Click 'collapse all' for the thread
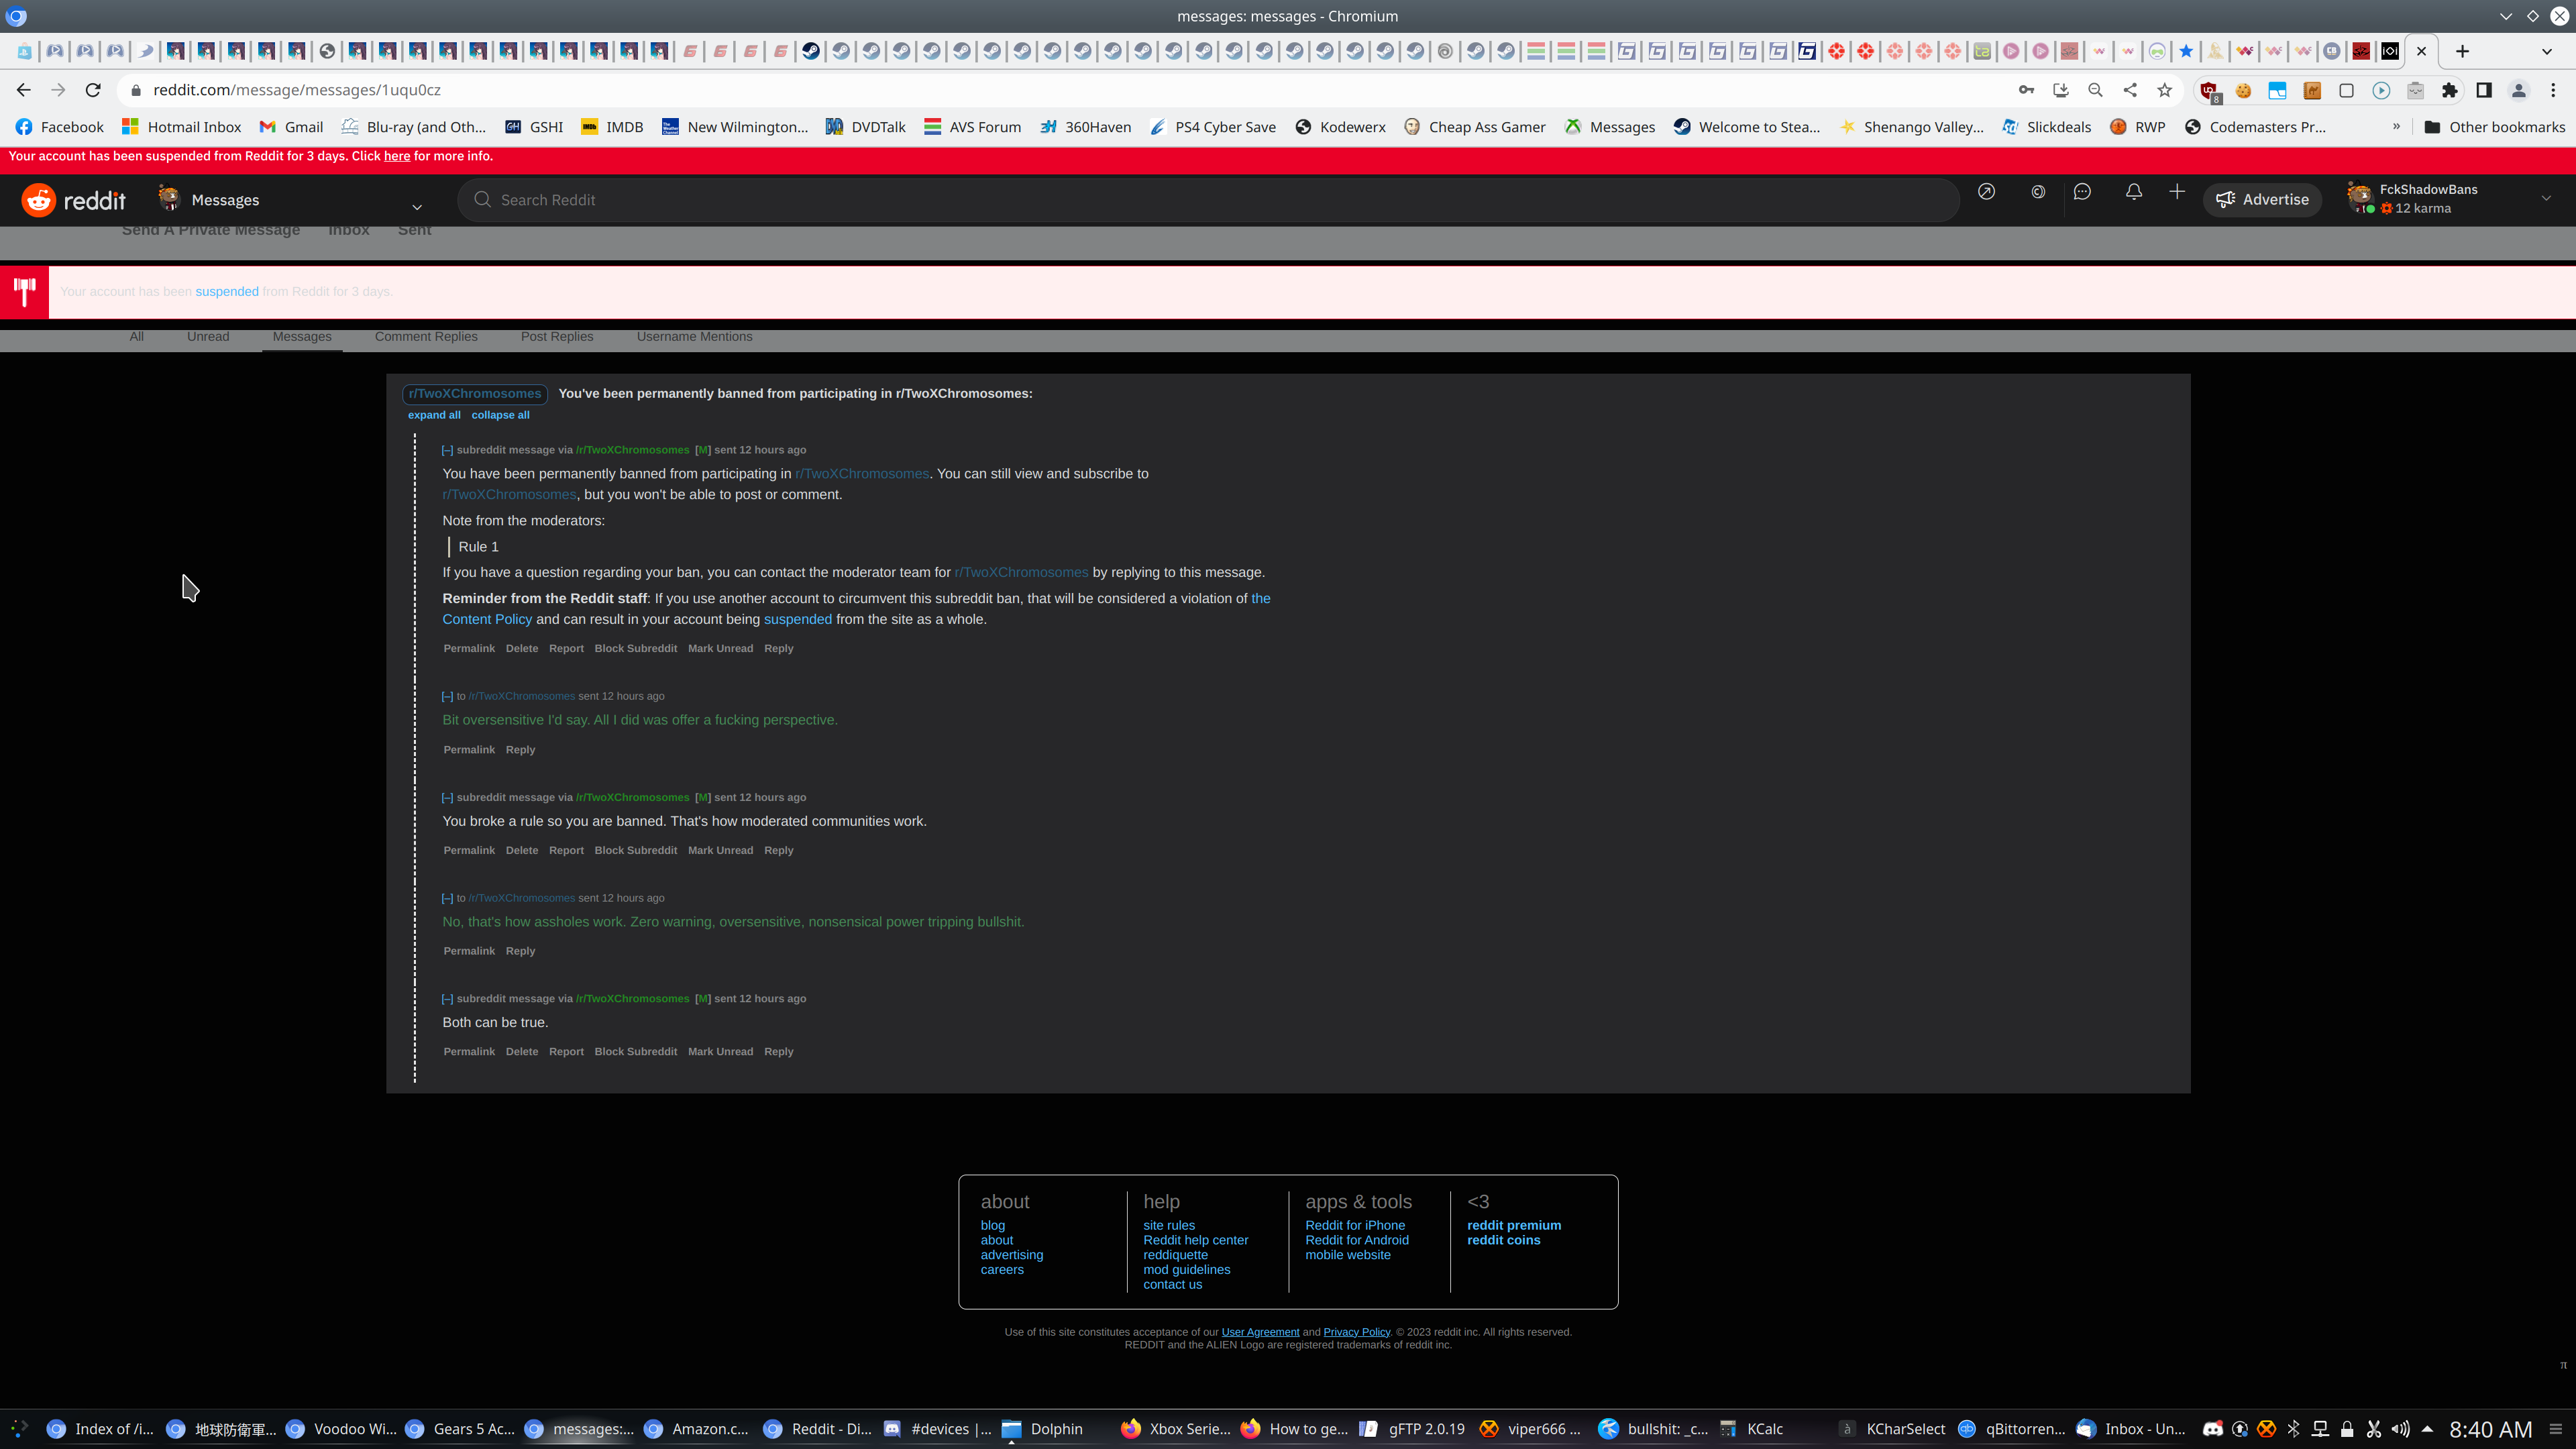 500,415
